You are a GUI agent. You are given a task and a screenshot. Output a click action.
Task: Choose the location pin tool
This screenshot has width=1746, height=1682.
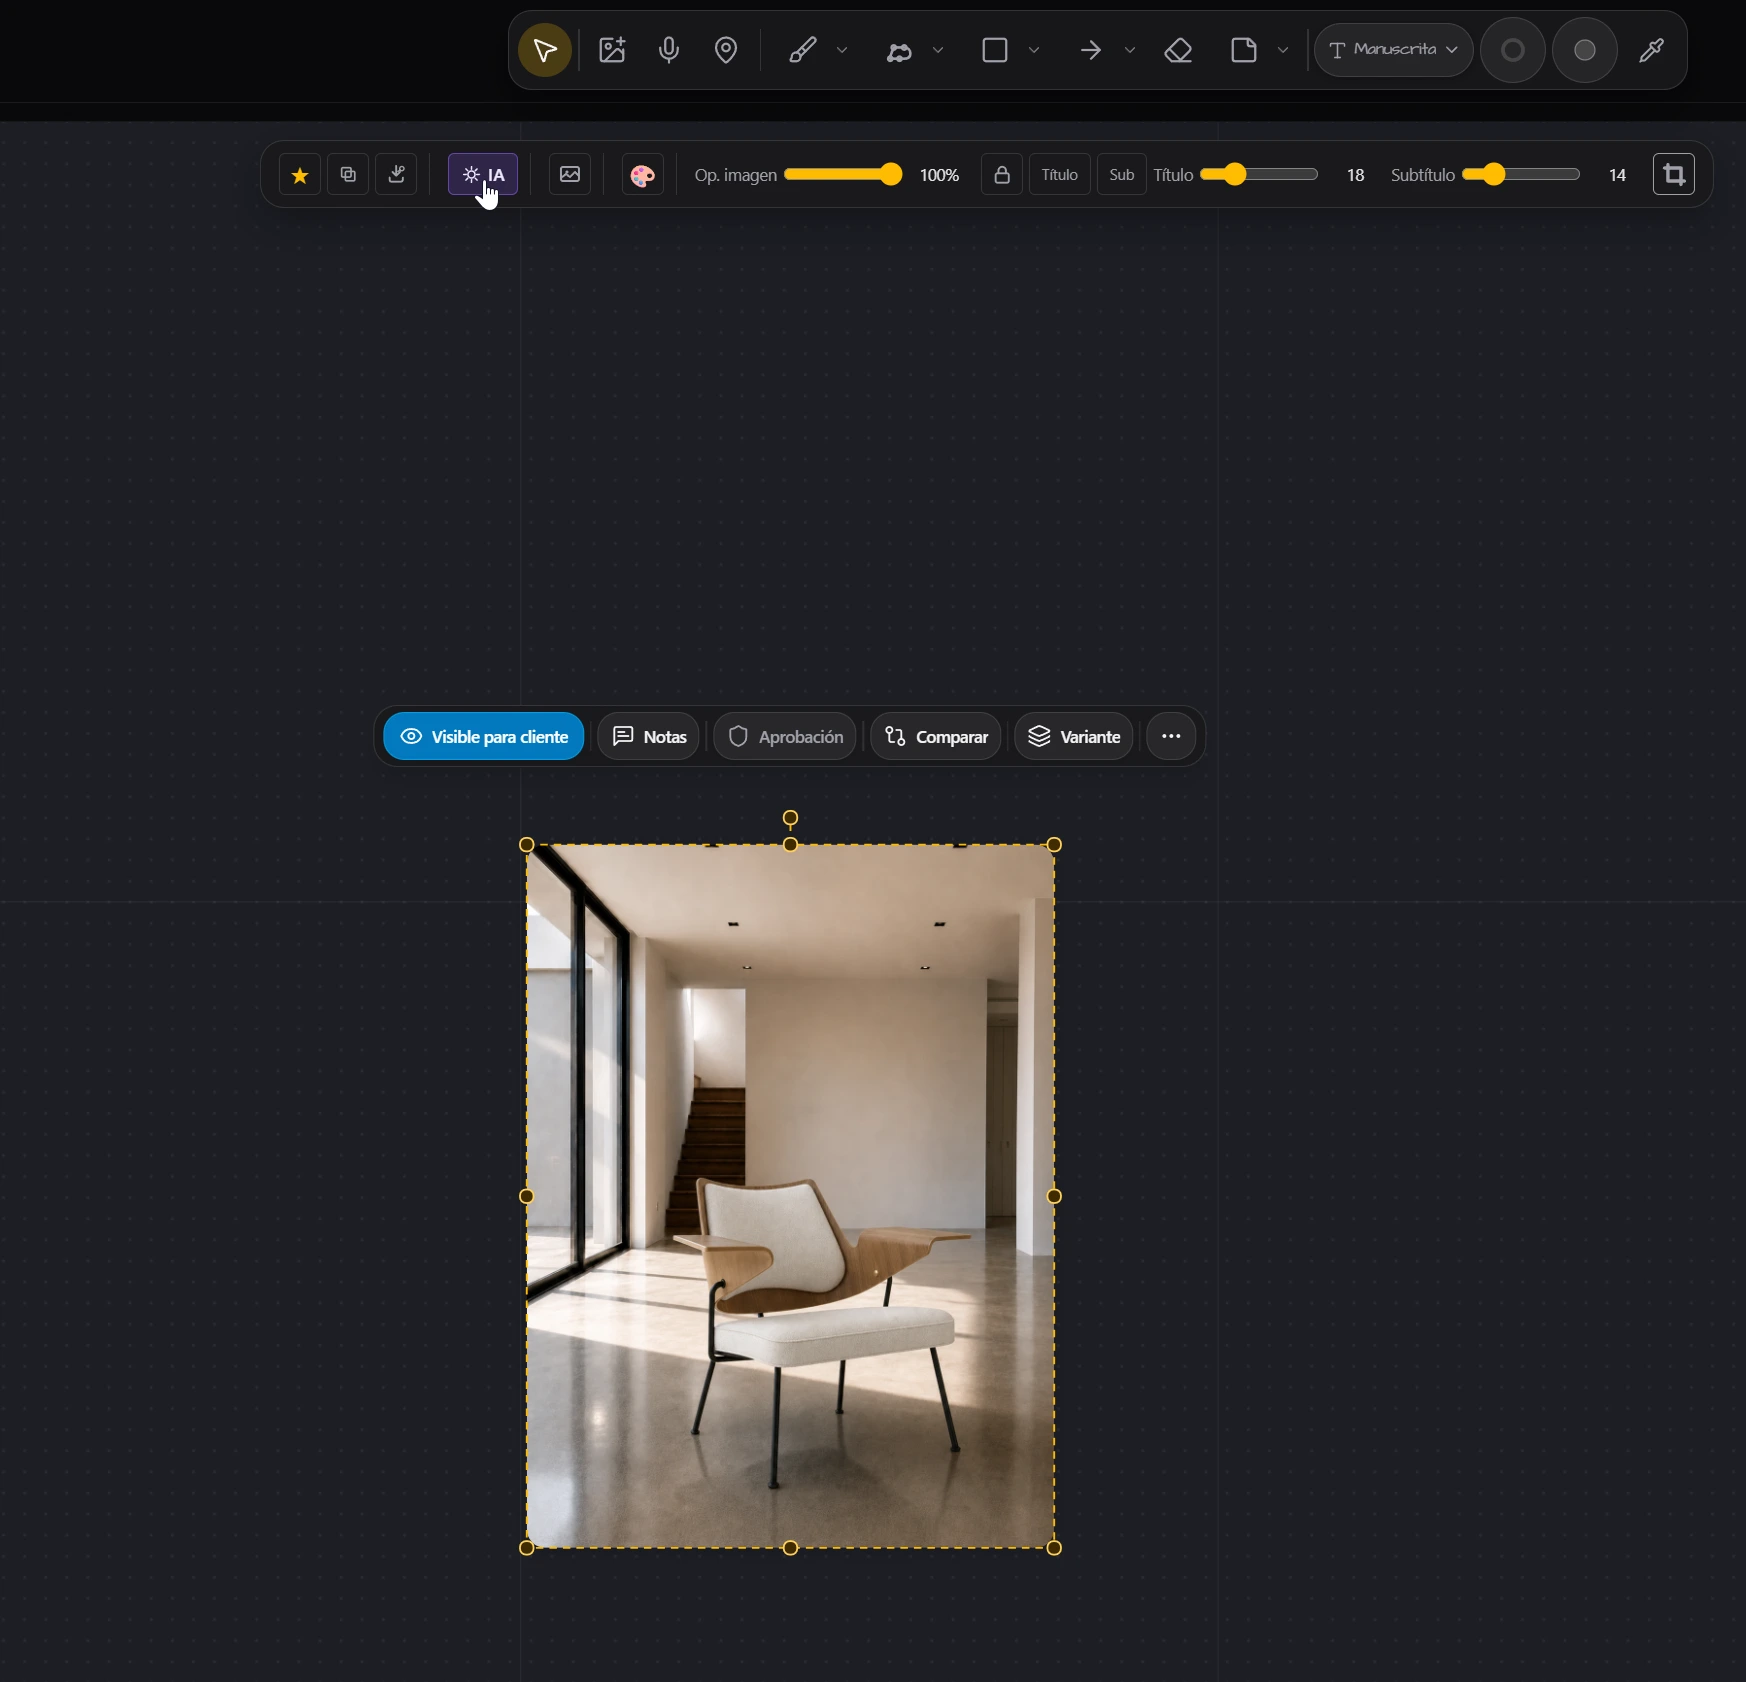[x=726, y=50]
